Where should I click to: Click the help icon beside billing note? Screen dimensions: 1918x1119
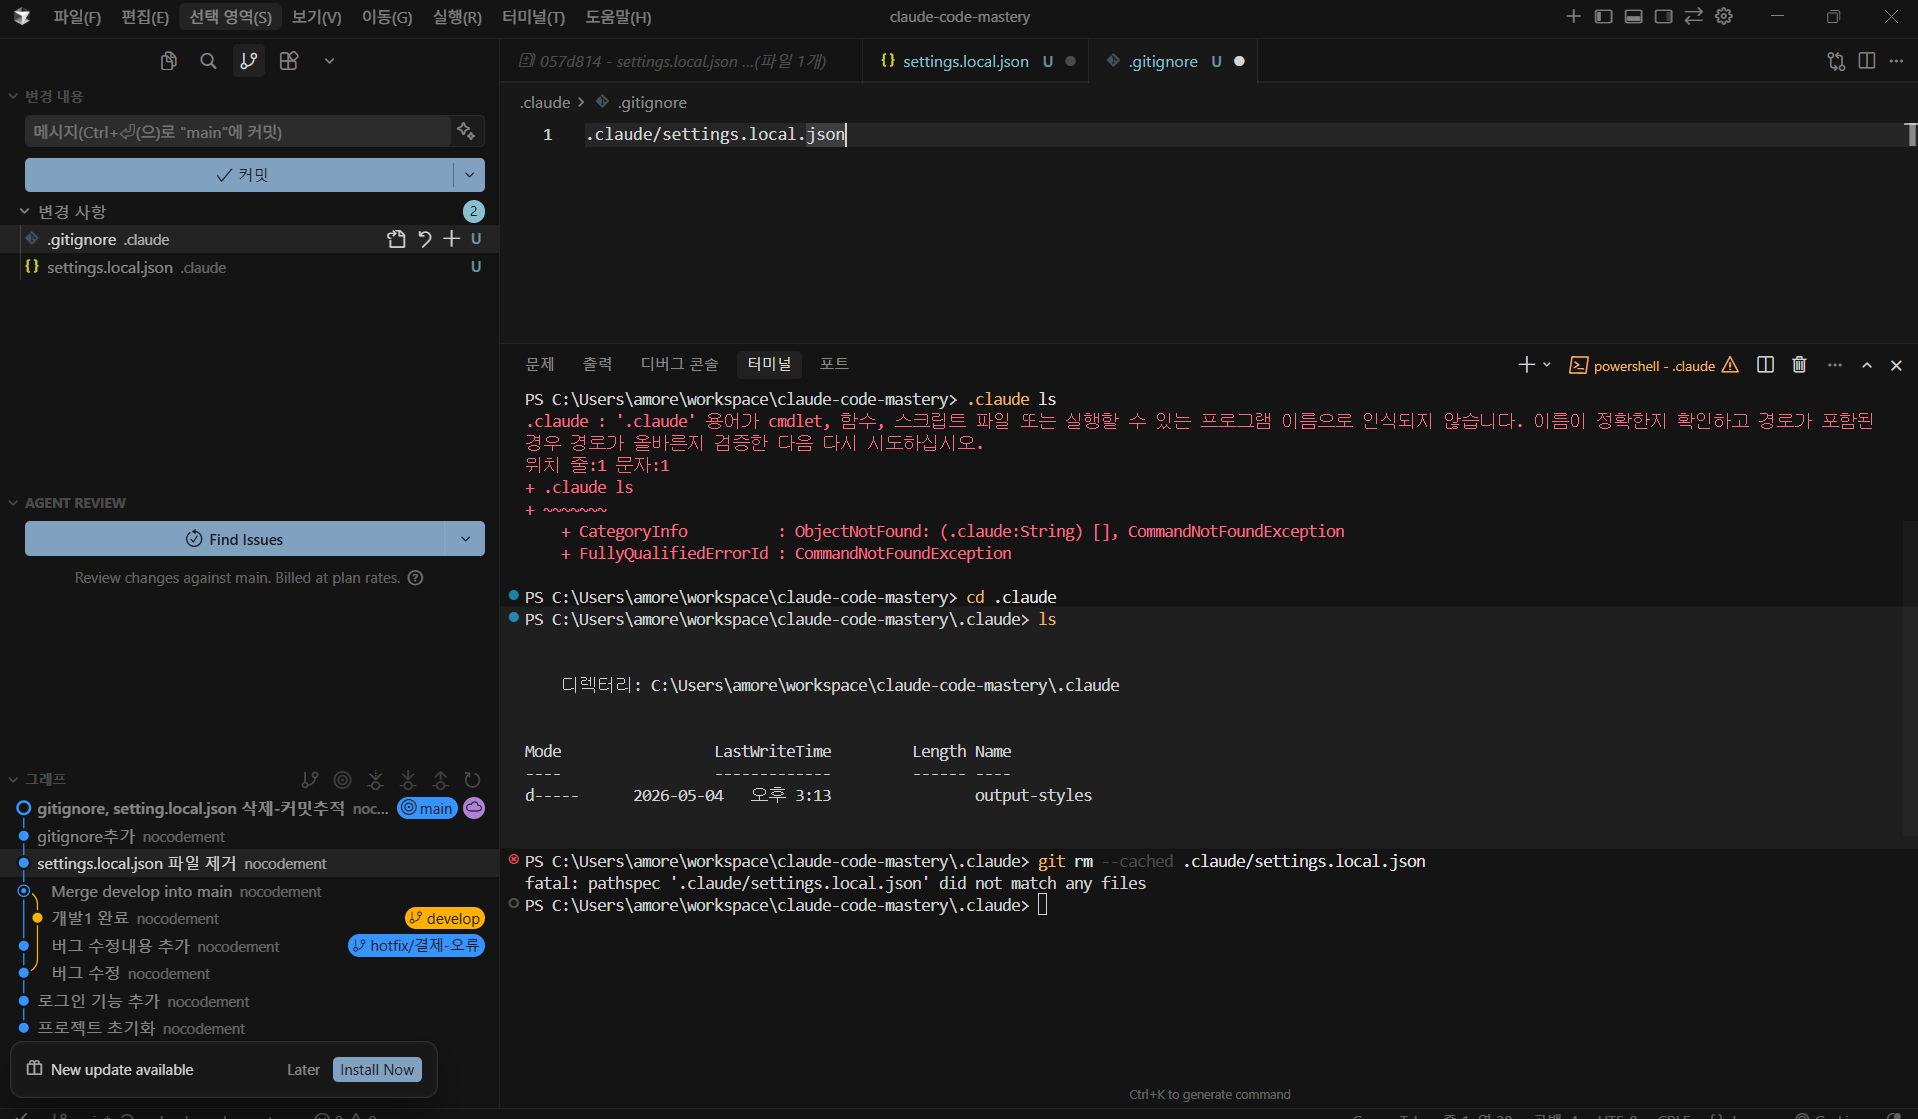pyautogui.click(x=416, y=578)
